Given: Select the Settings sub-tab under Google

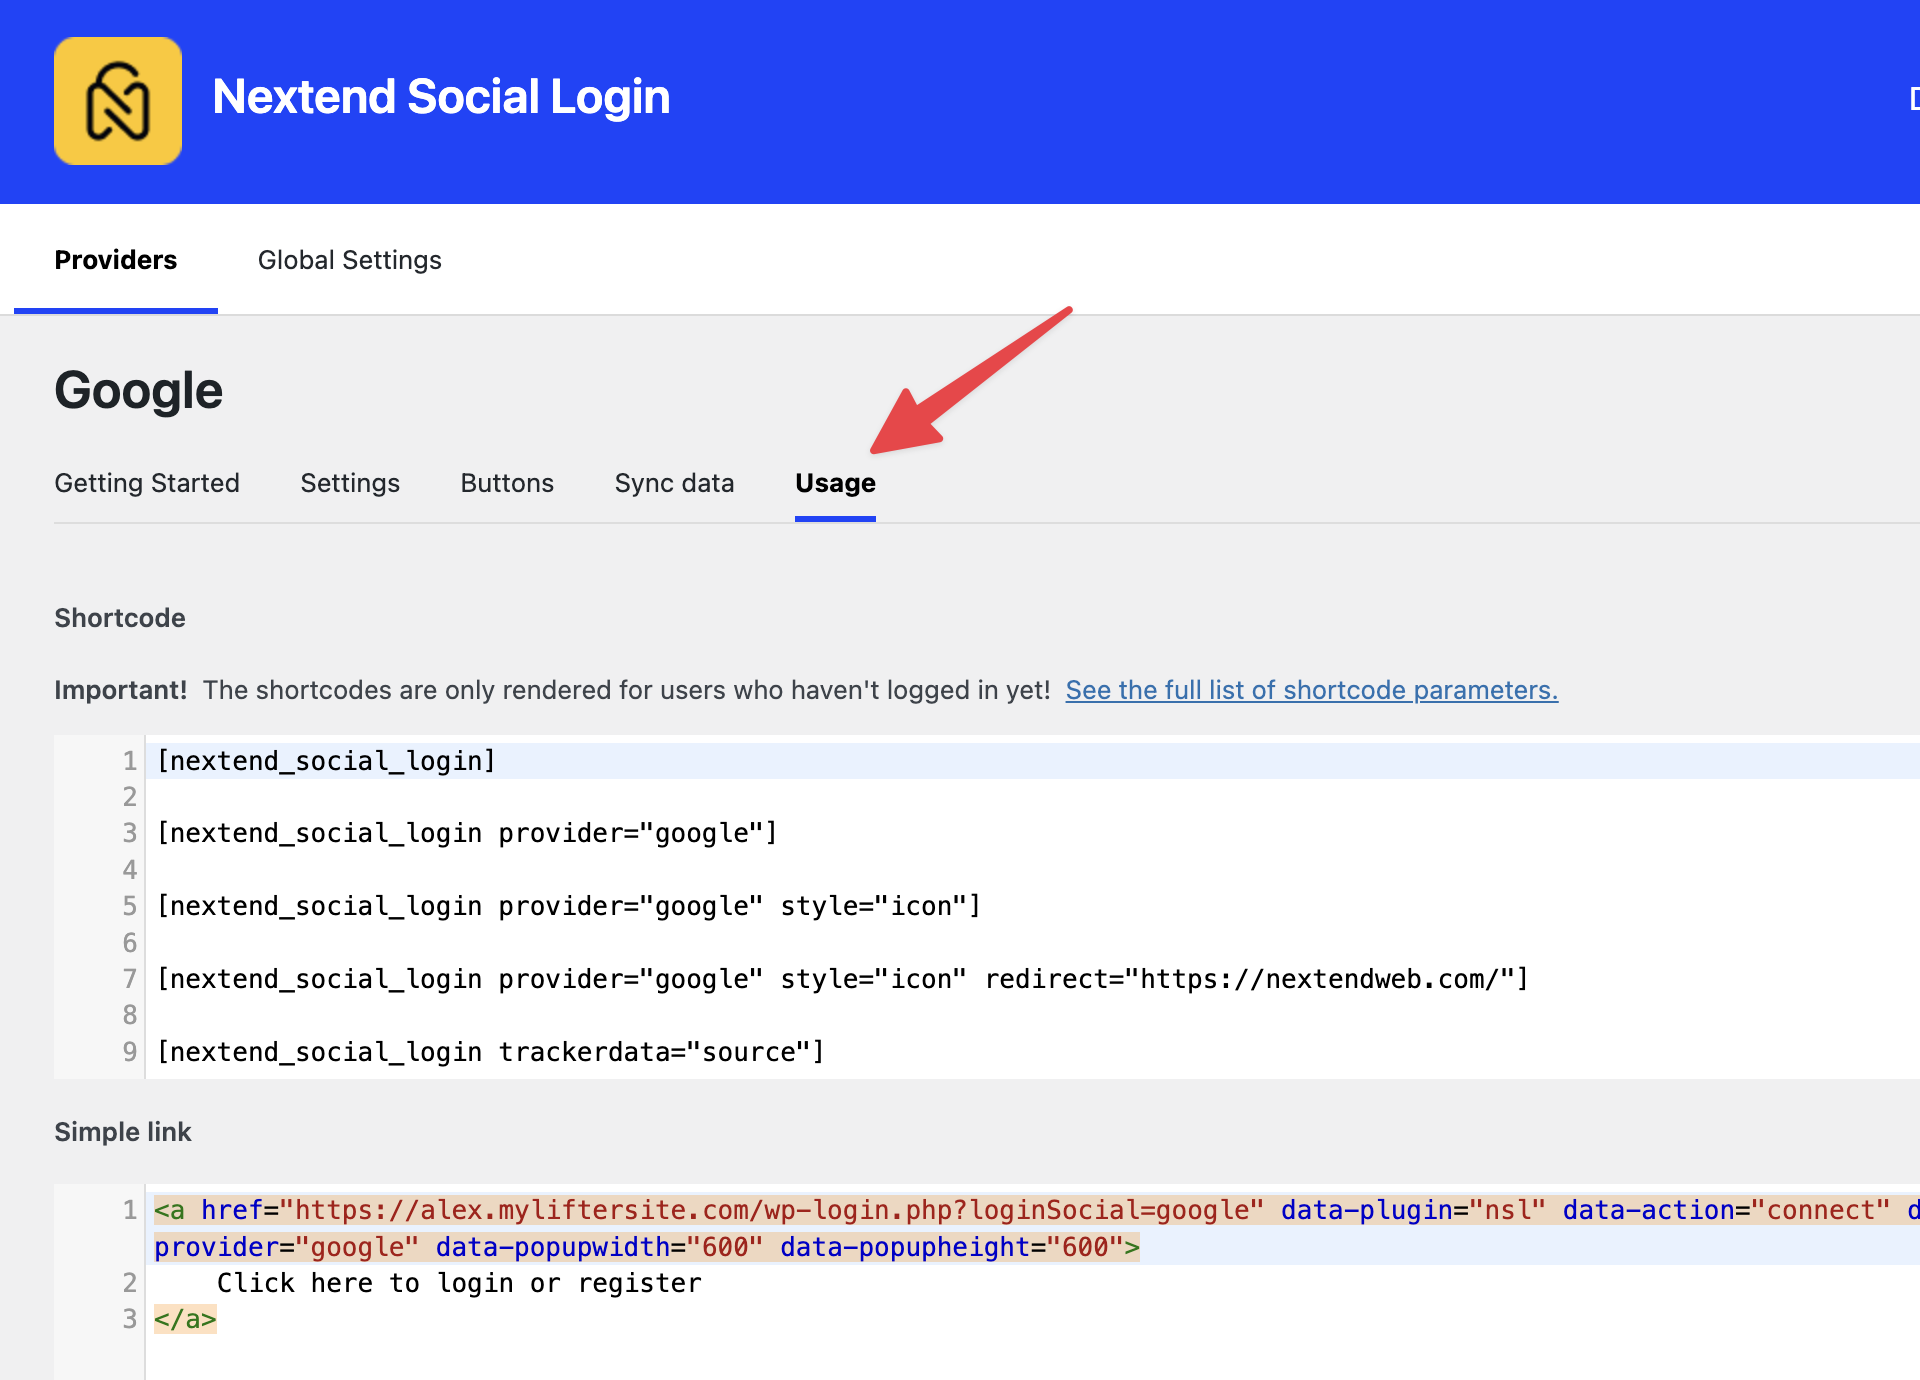Looking at the screenshot, I should coord(350,483).
